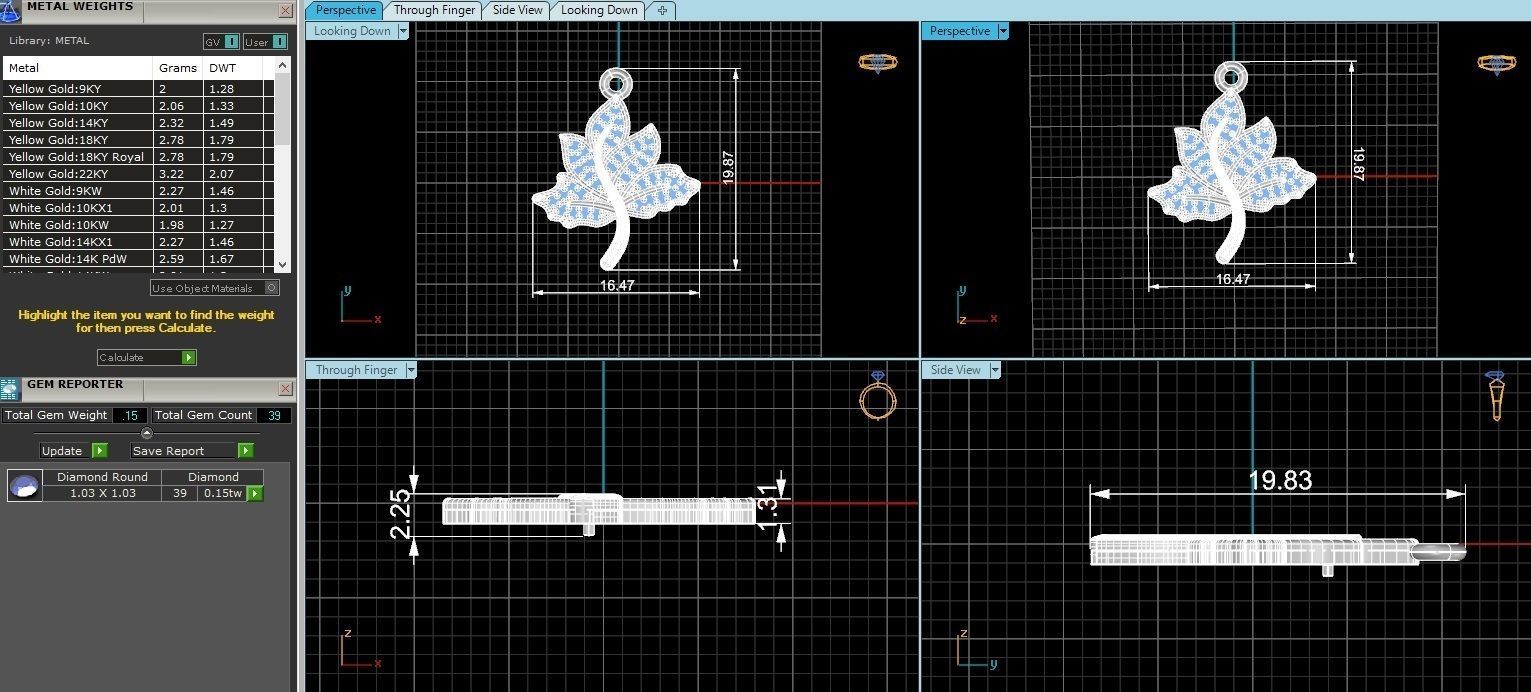1531x692 pixels.
Task: Open the Looking Down viewport dropdown
Action: click(403, 31)
